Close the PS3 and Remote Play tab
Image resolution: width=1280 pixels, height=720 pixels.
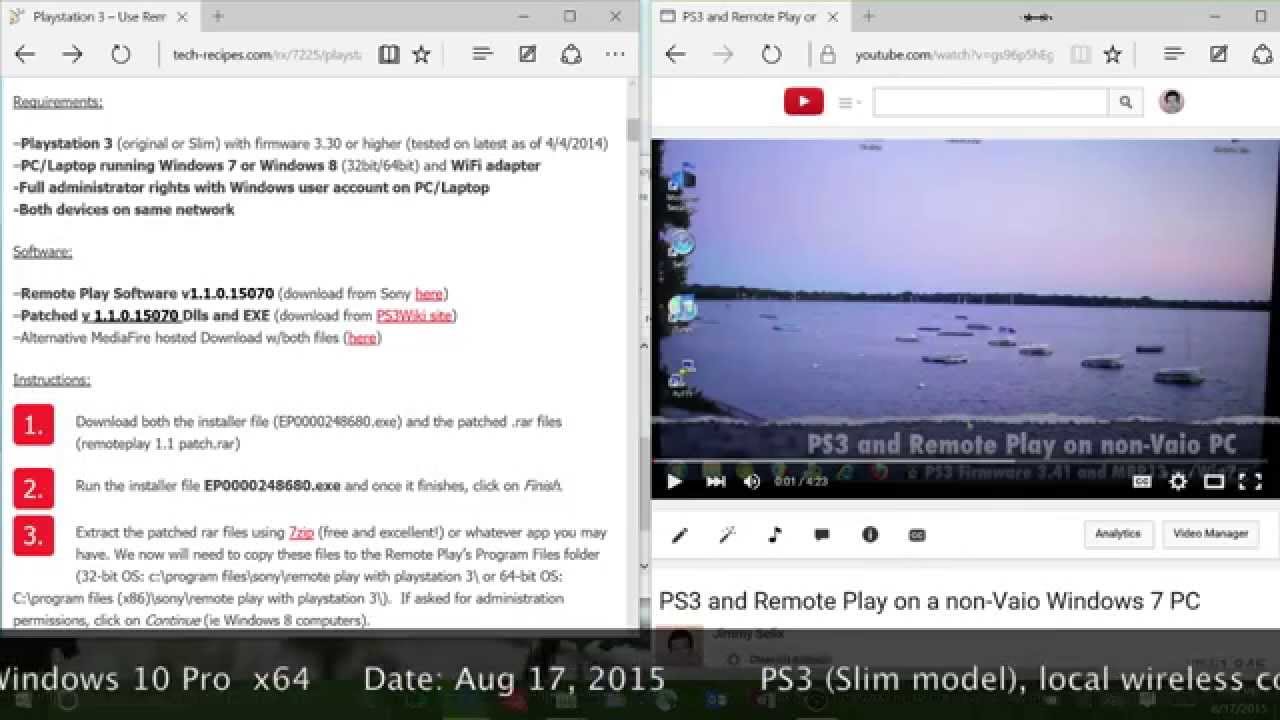[835, 16]
